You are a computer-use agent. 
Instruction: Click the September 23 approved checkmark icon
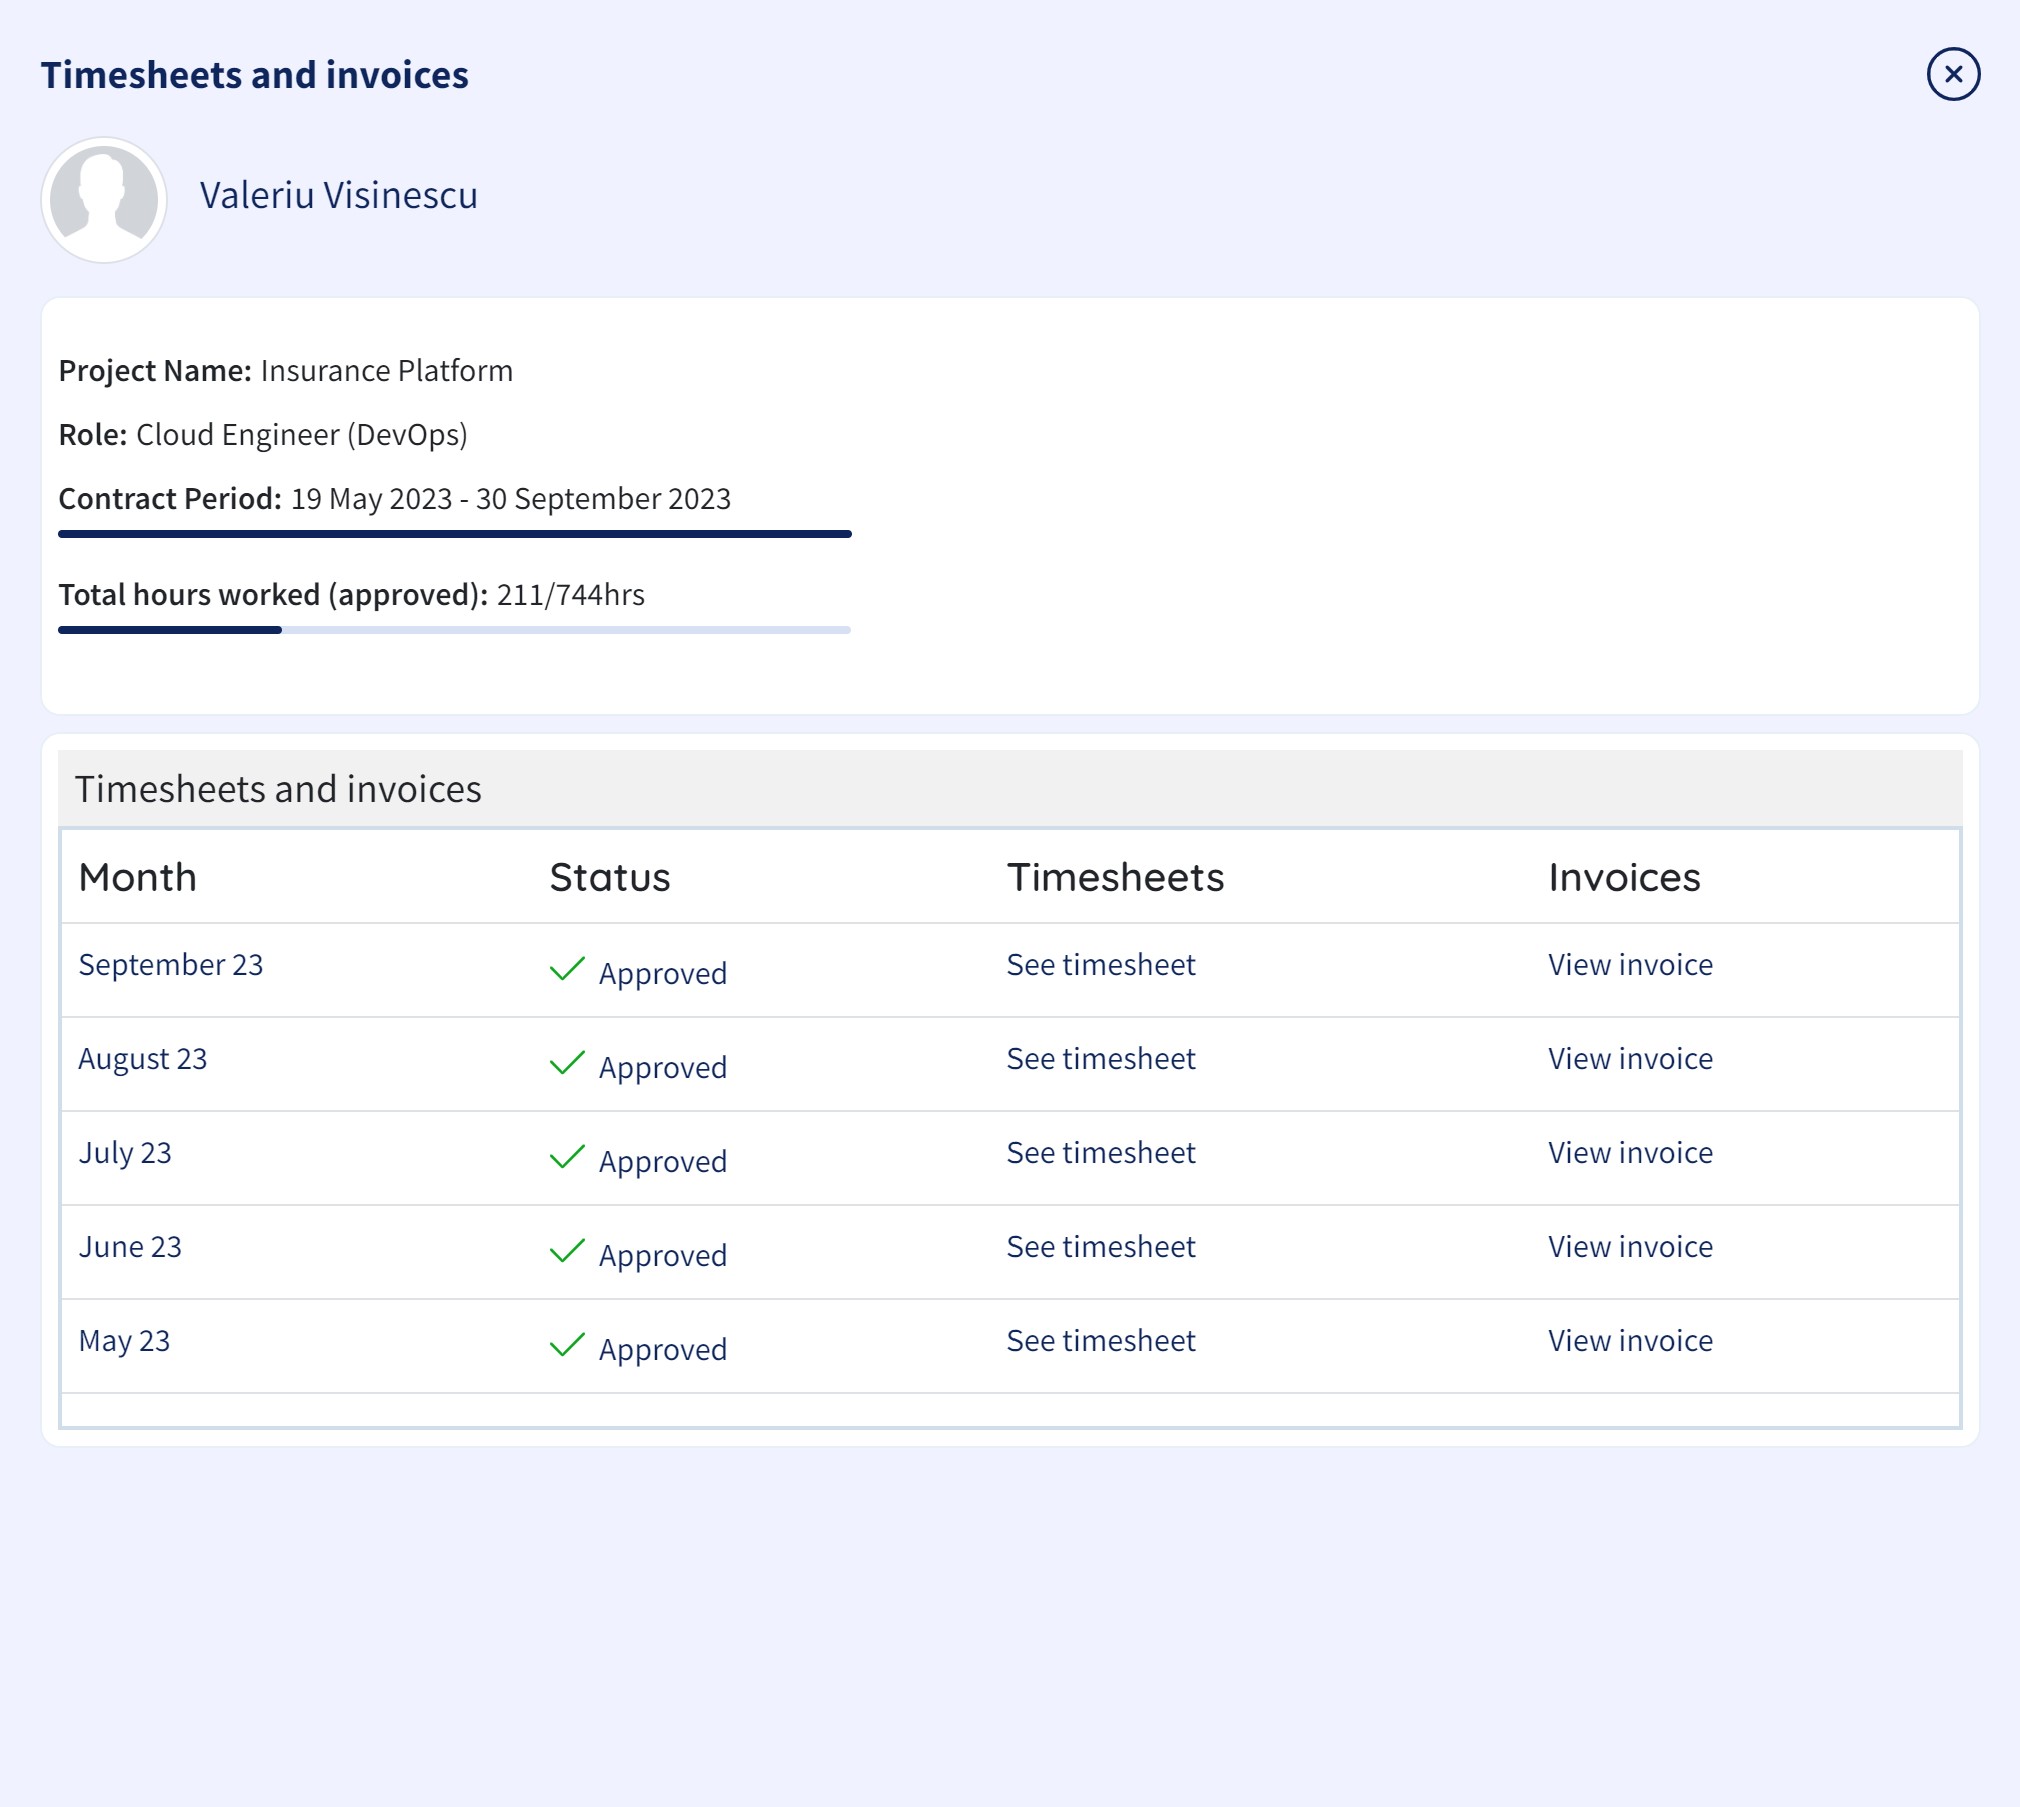click(567, 969)
